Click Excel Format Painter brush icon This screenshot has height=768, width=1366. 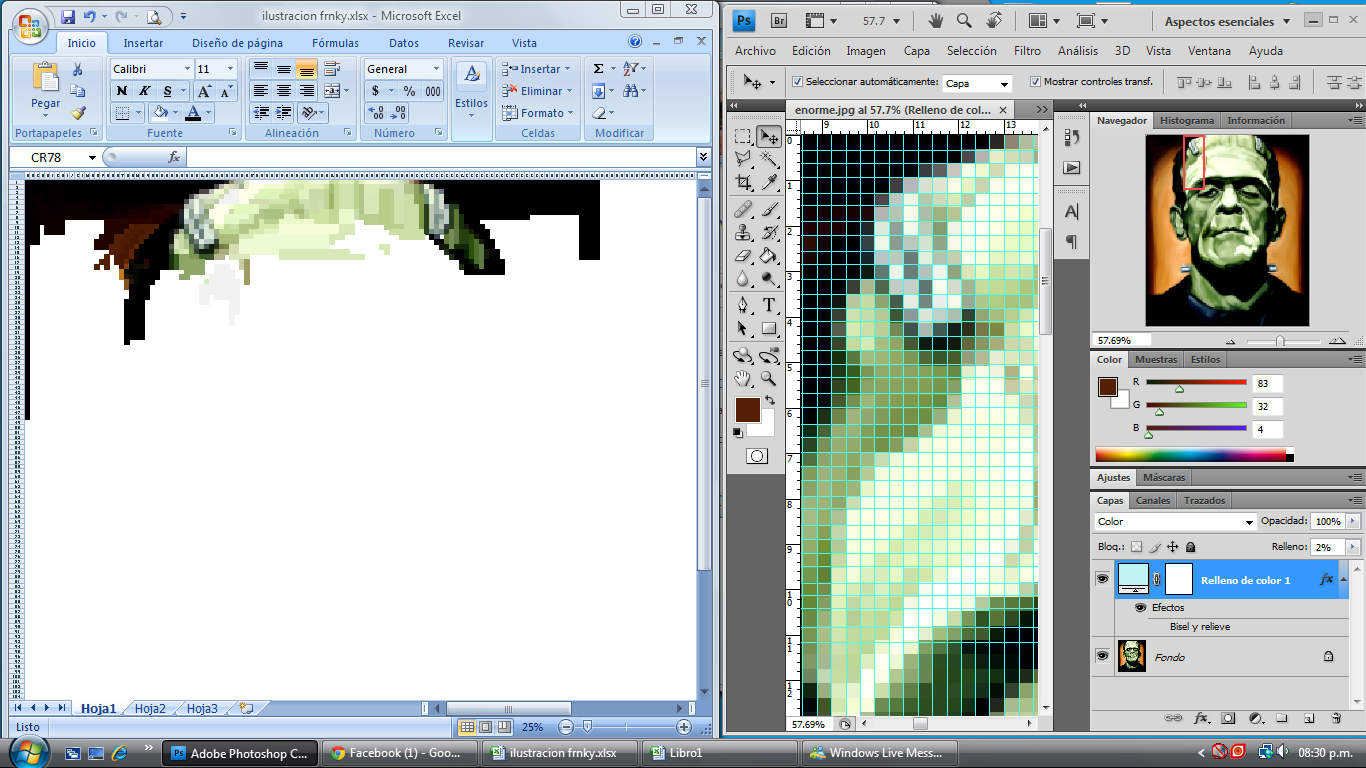tap(78, 113)
